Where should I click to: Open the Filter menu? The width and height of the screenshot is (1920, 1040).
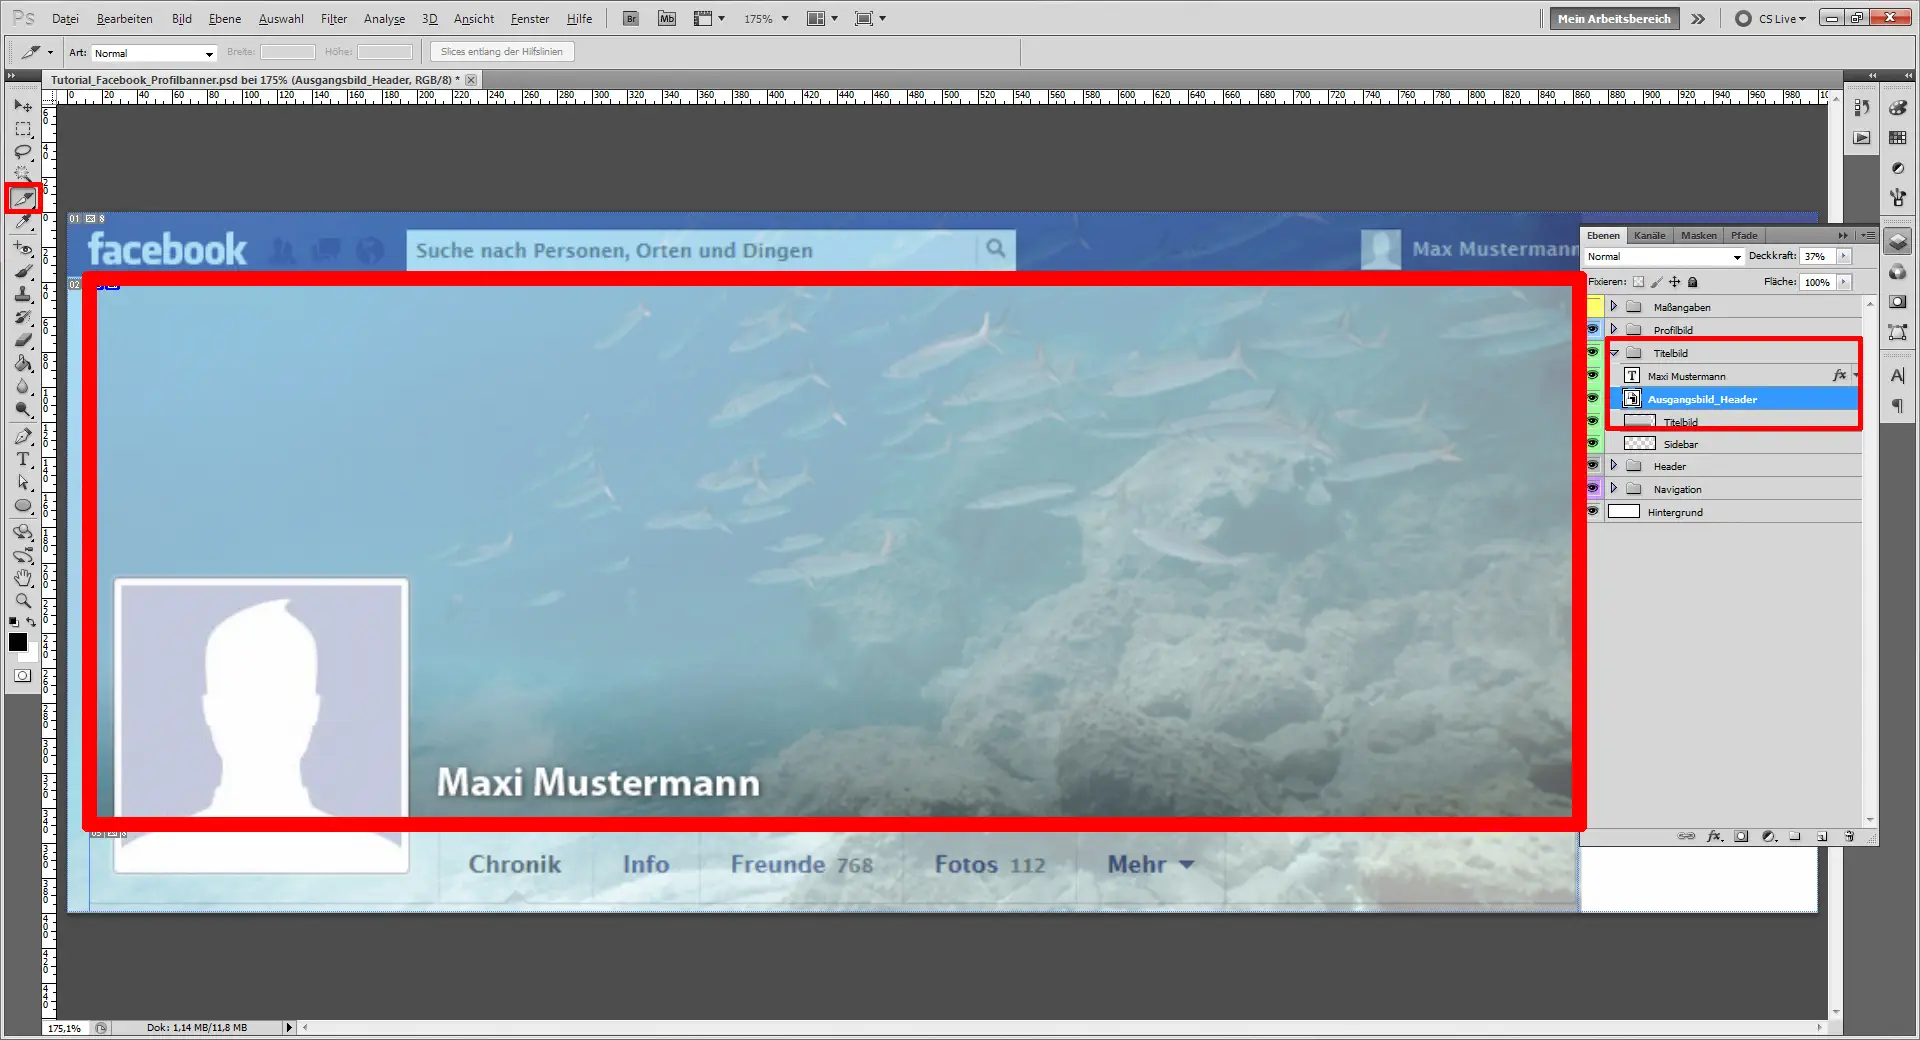point(333,18)
